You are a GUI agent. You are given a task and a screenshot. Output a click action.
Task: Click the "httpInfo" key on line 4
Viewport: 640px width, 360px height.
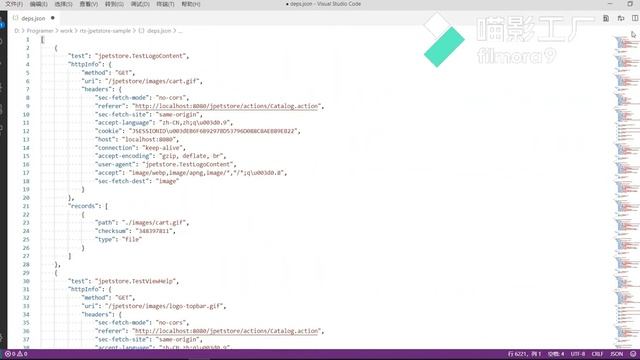(x=84, y=64)
